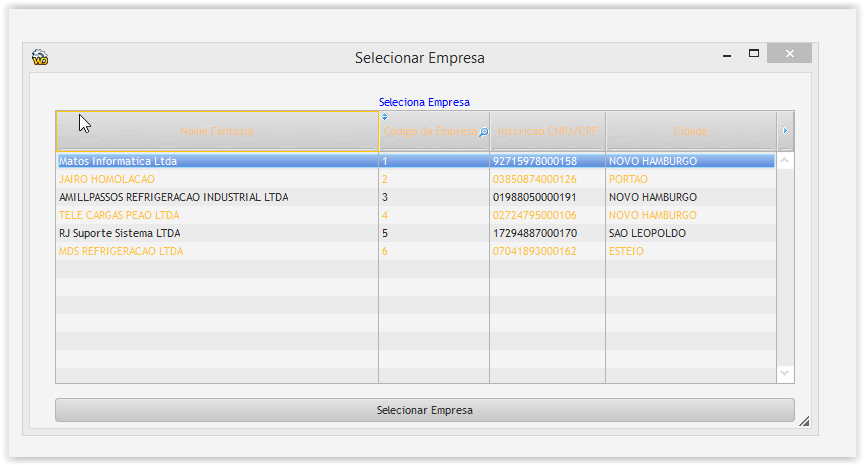
Task: Select the MDS REFRIGERACAO LTDA row
Action: (416, 251)
